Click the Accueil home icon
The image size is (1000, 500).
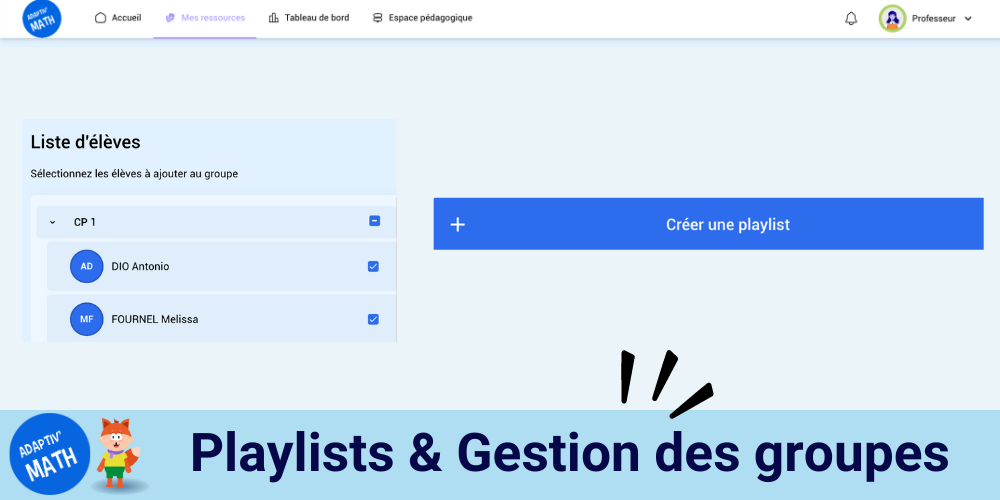tap(100, 18)
